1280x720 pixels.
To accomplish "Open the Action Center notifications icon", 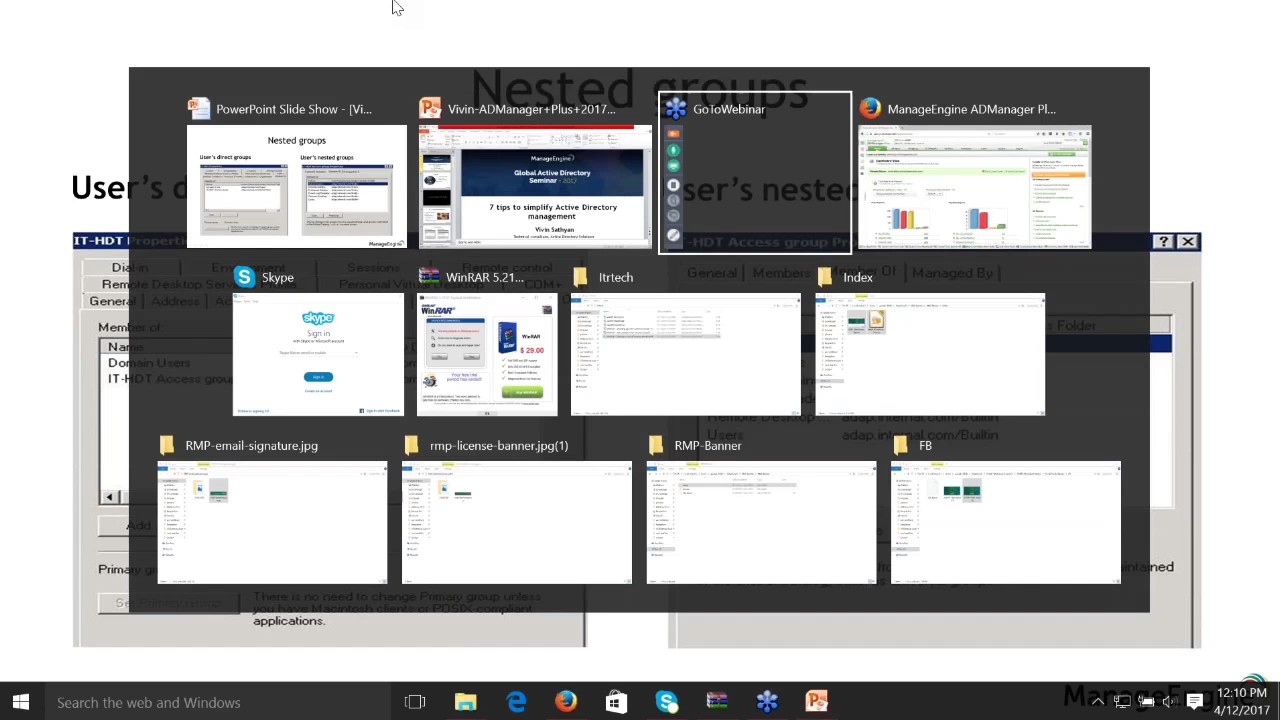I will [x=1195, y=702].
